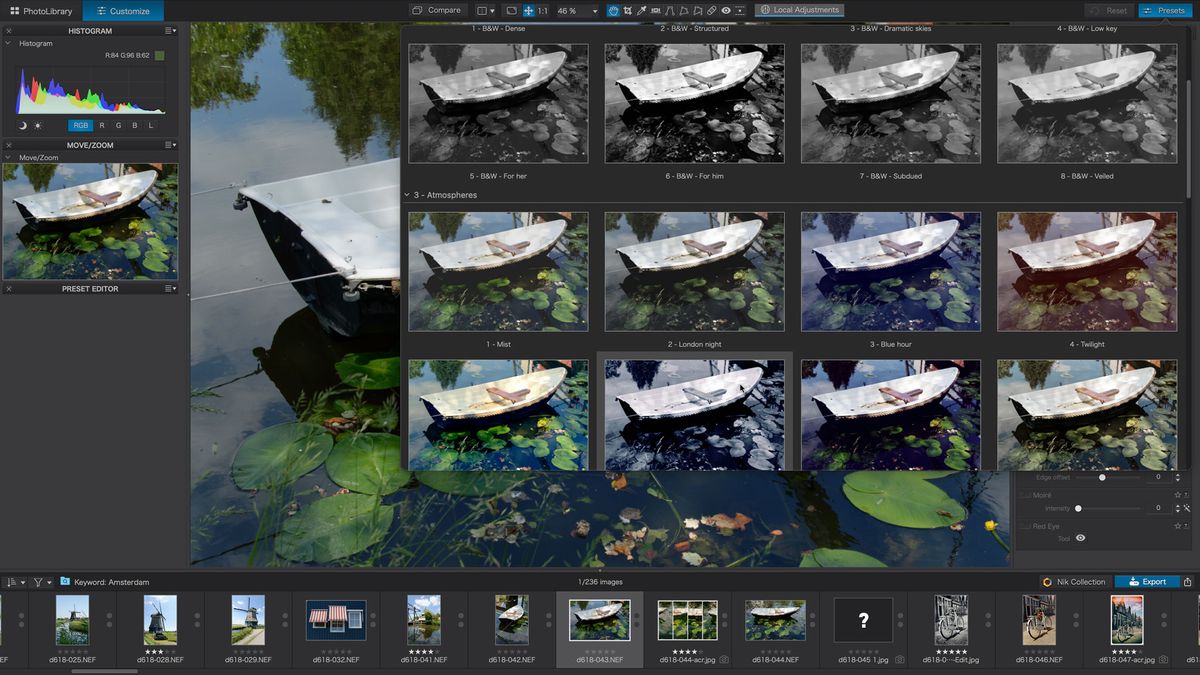Switch to the PhotoLibrary tab

(41, 11)
